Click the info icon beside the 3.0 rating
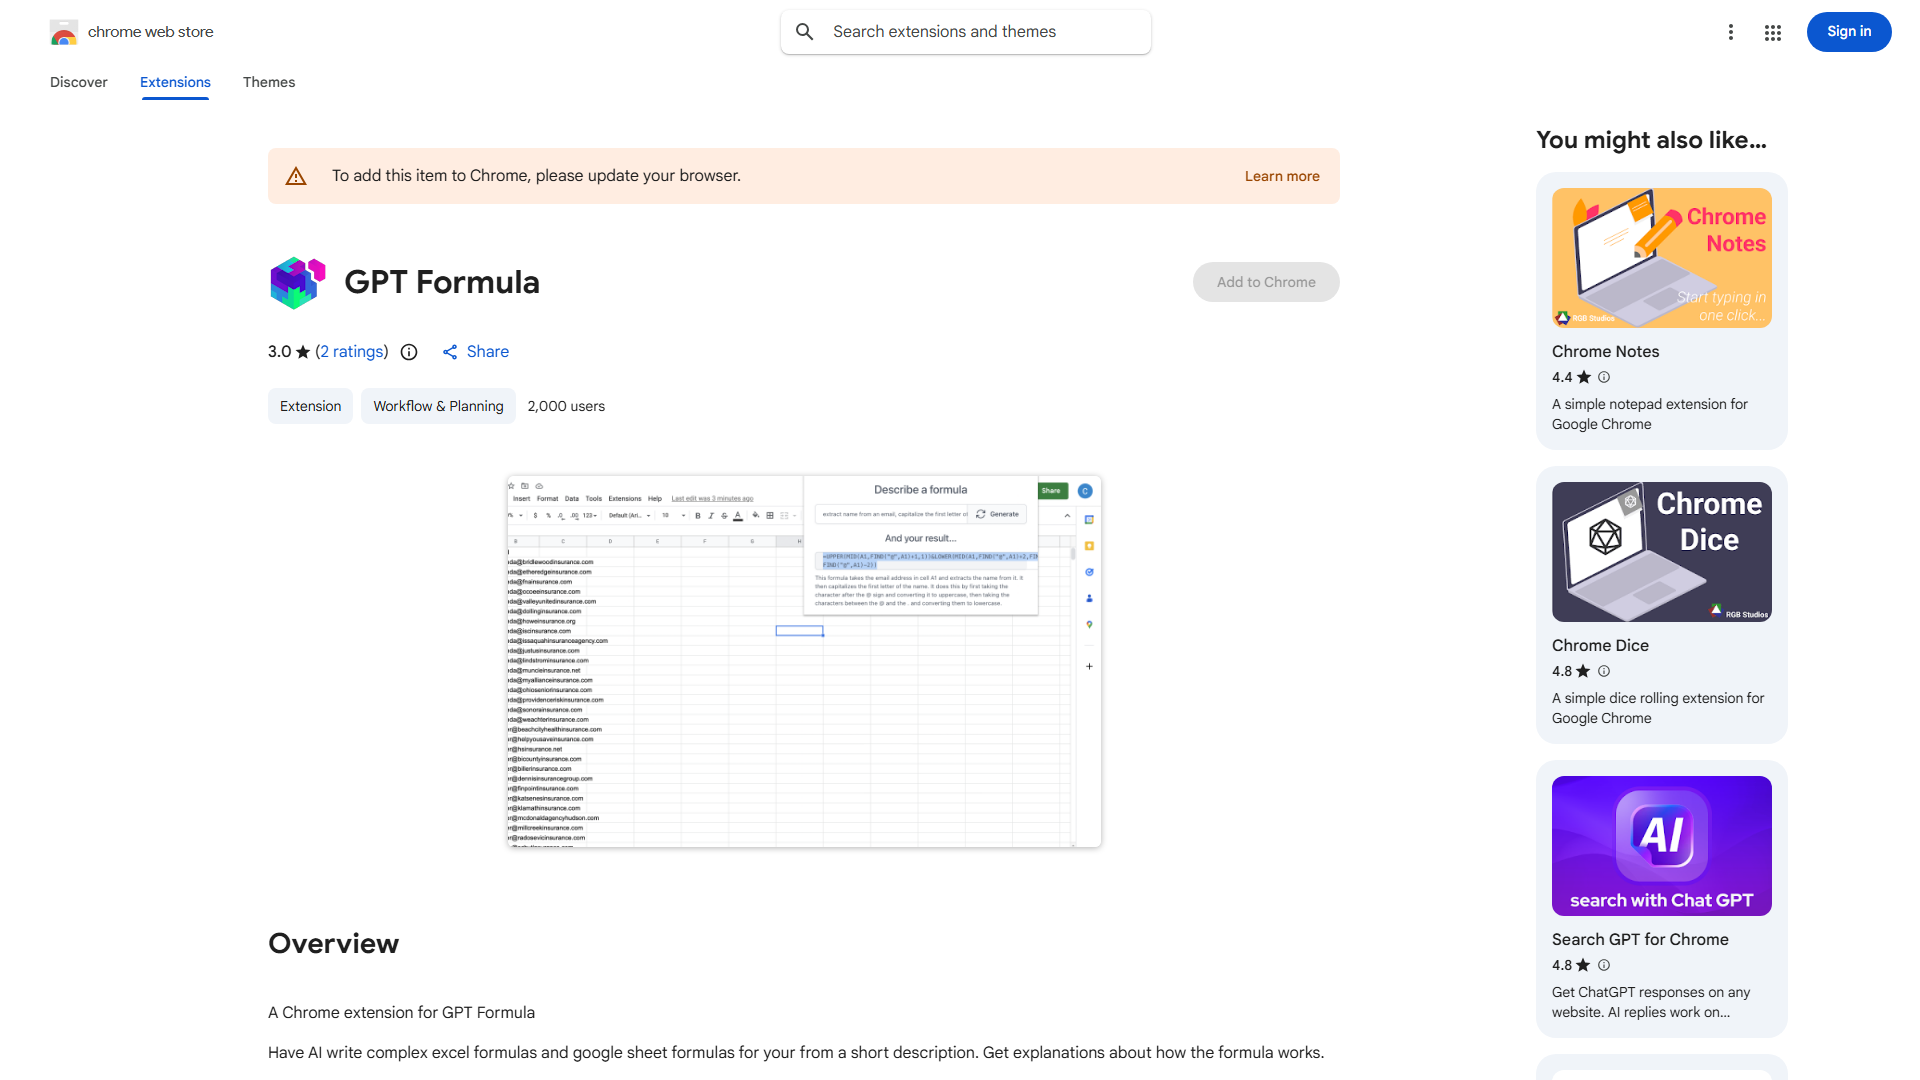The image size is (1920, 1080). [x=409, y=352]
